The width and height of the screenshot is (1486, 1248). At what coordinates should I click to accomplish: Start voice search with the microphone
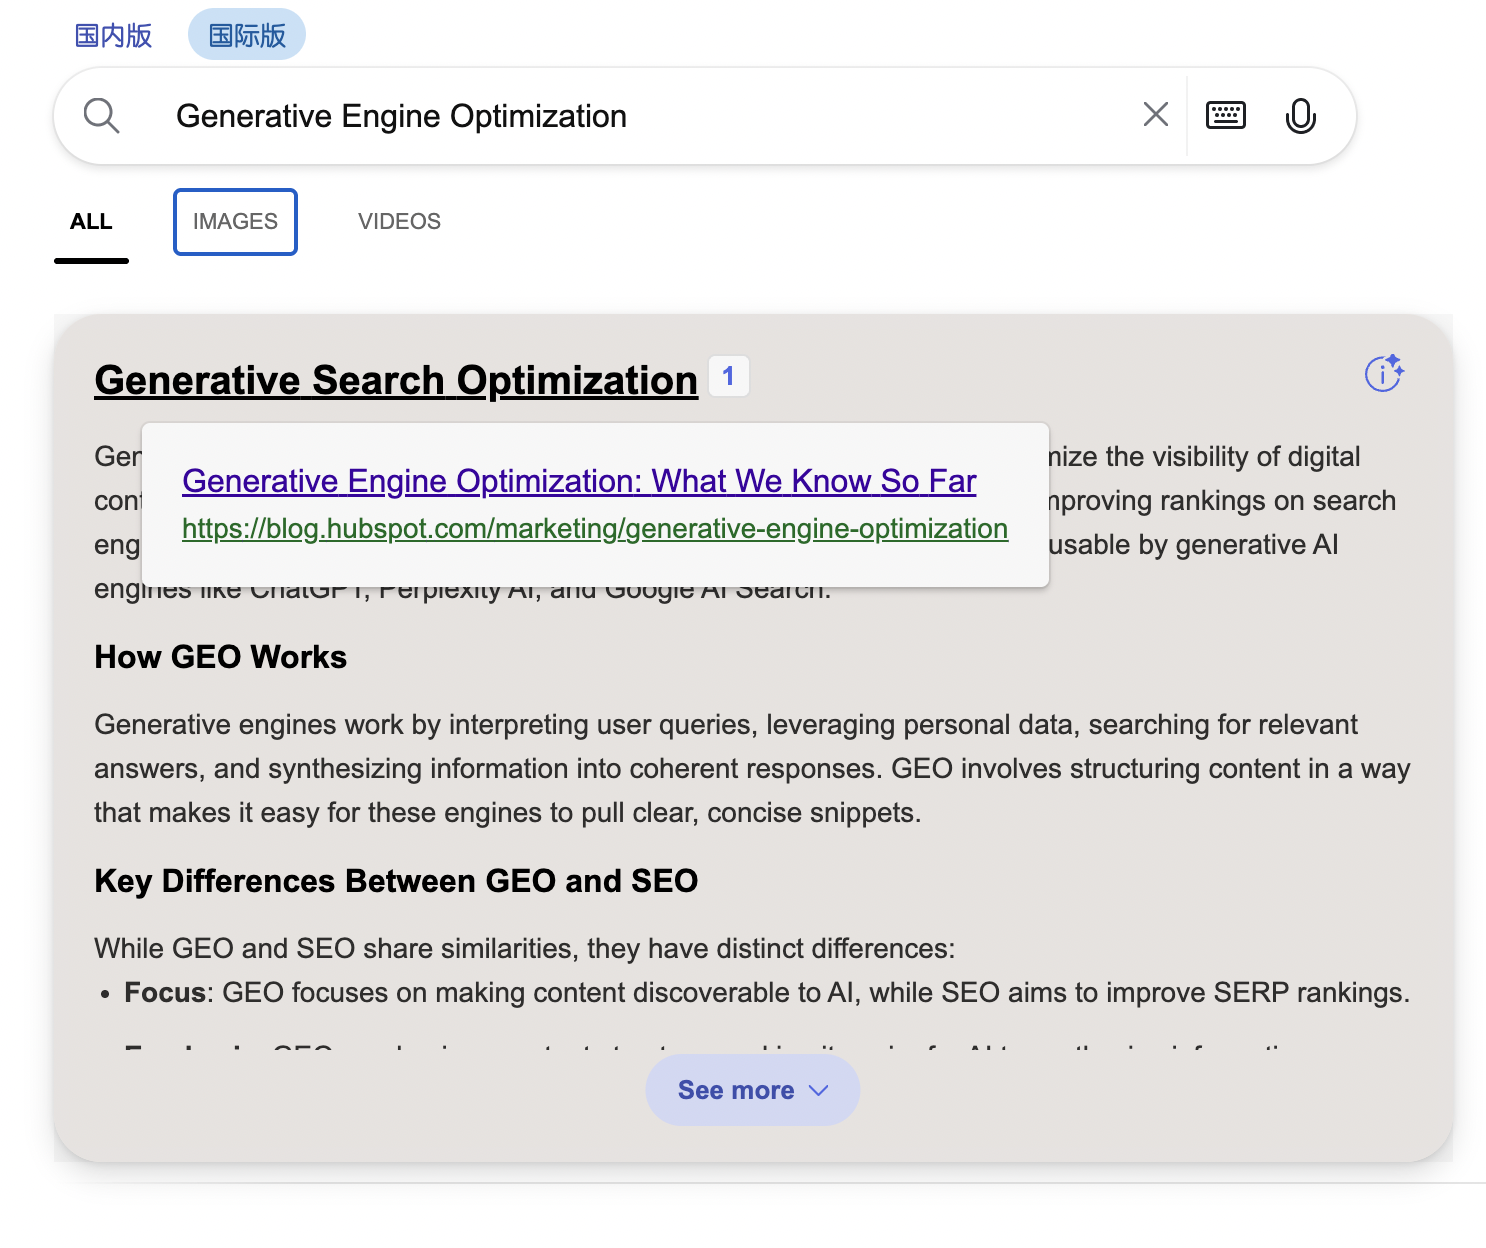click(1300, 116)
